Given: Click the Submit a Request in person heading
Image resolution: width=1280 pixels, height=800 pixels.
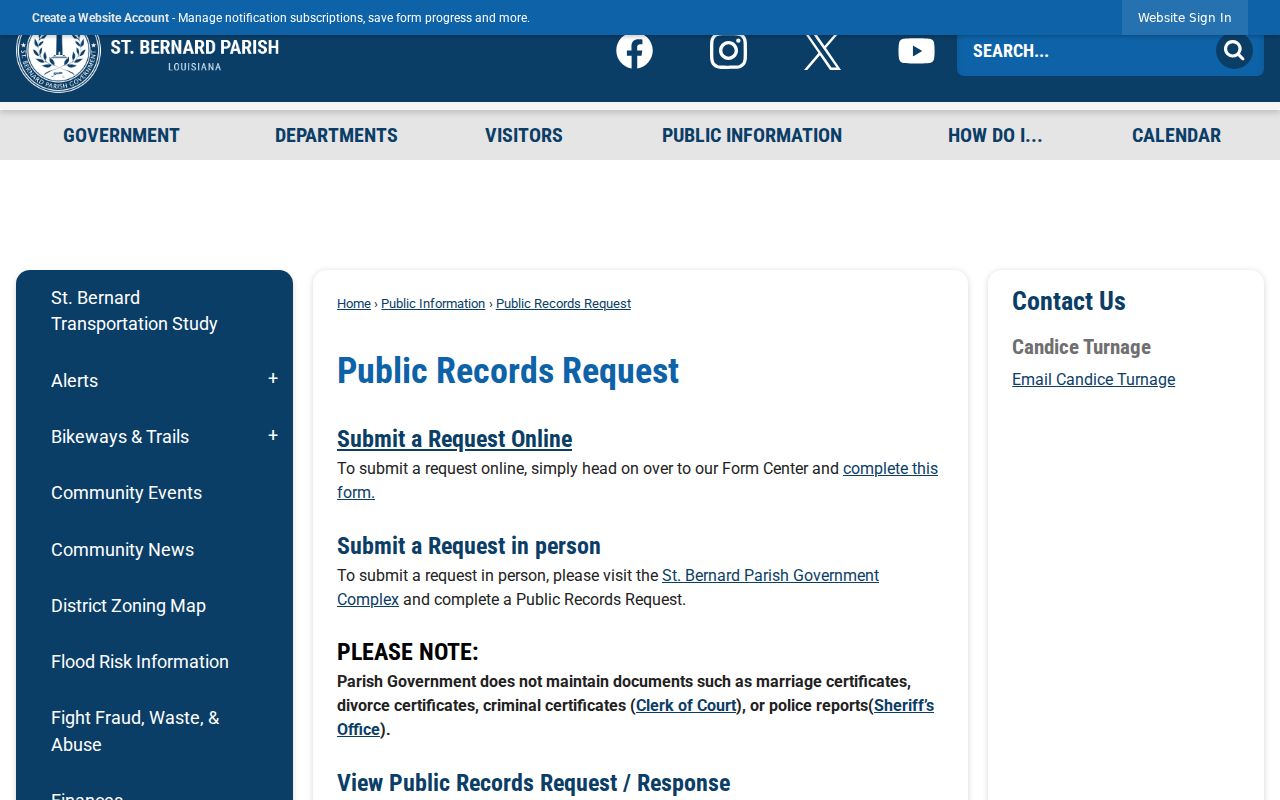Looking at the screenshot, I should (x=469, y=546).
